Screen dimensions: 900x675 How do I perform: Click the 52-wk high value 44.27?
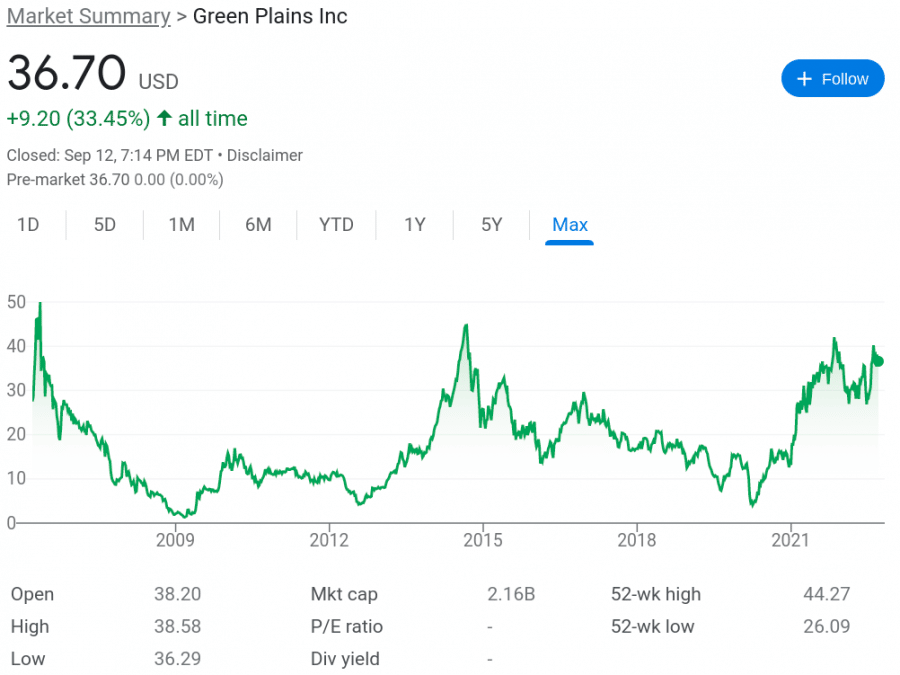(x=827, y=593)
